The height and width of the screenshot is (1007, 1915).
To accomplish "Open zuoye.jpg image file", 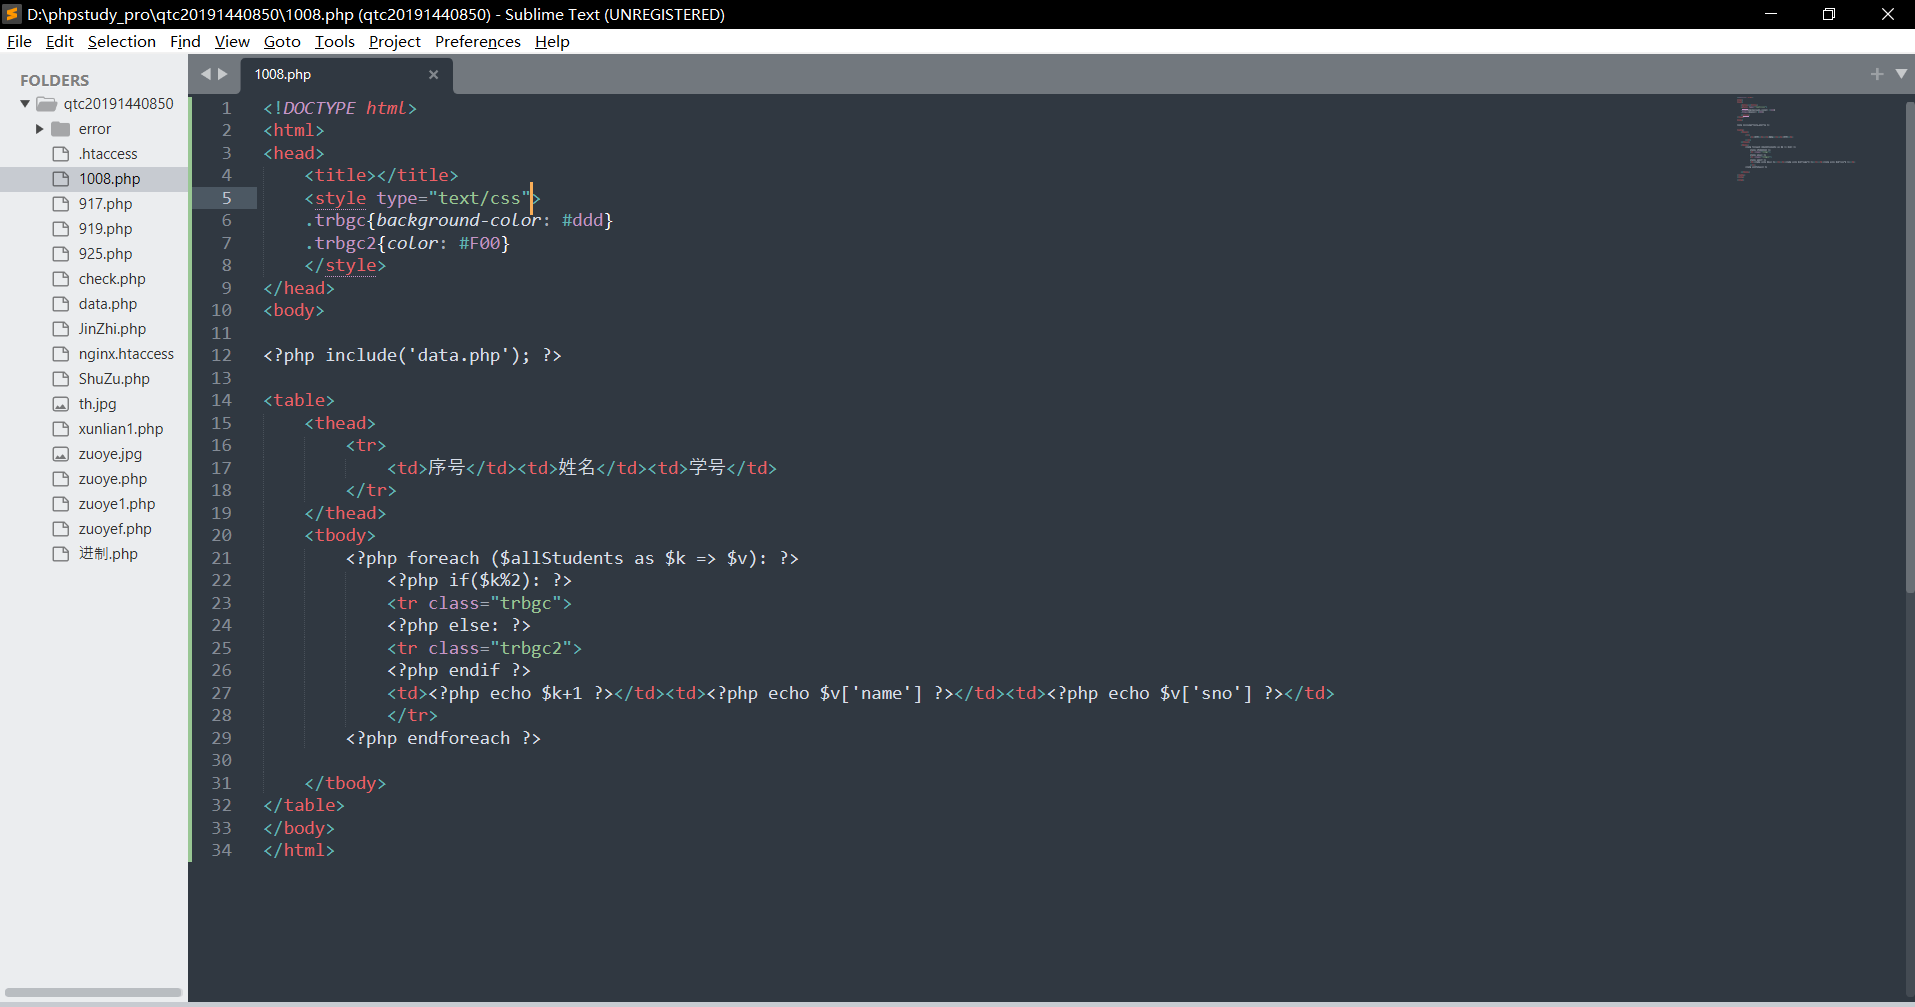I will tap(110, 454).
